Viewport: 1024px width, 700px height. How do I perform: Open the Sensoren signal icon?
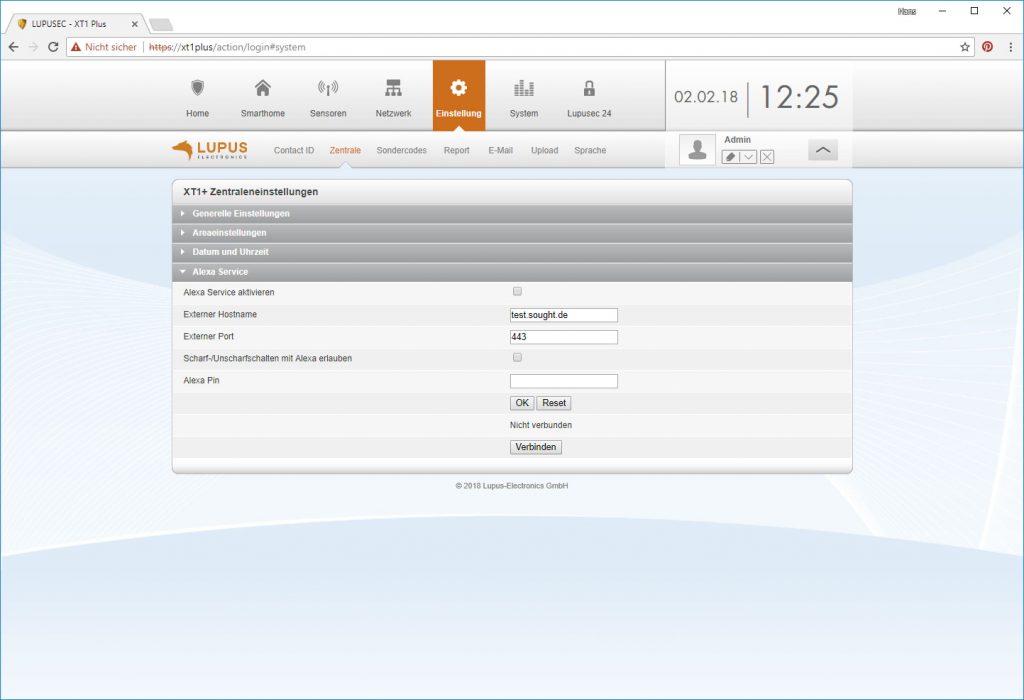tap(328, 88)
